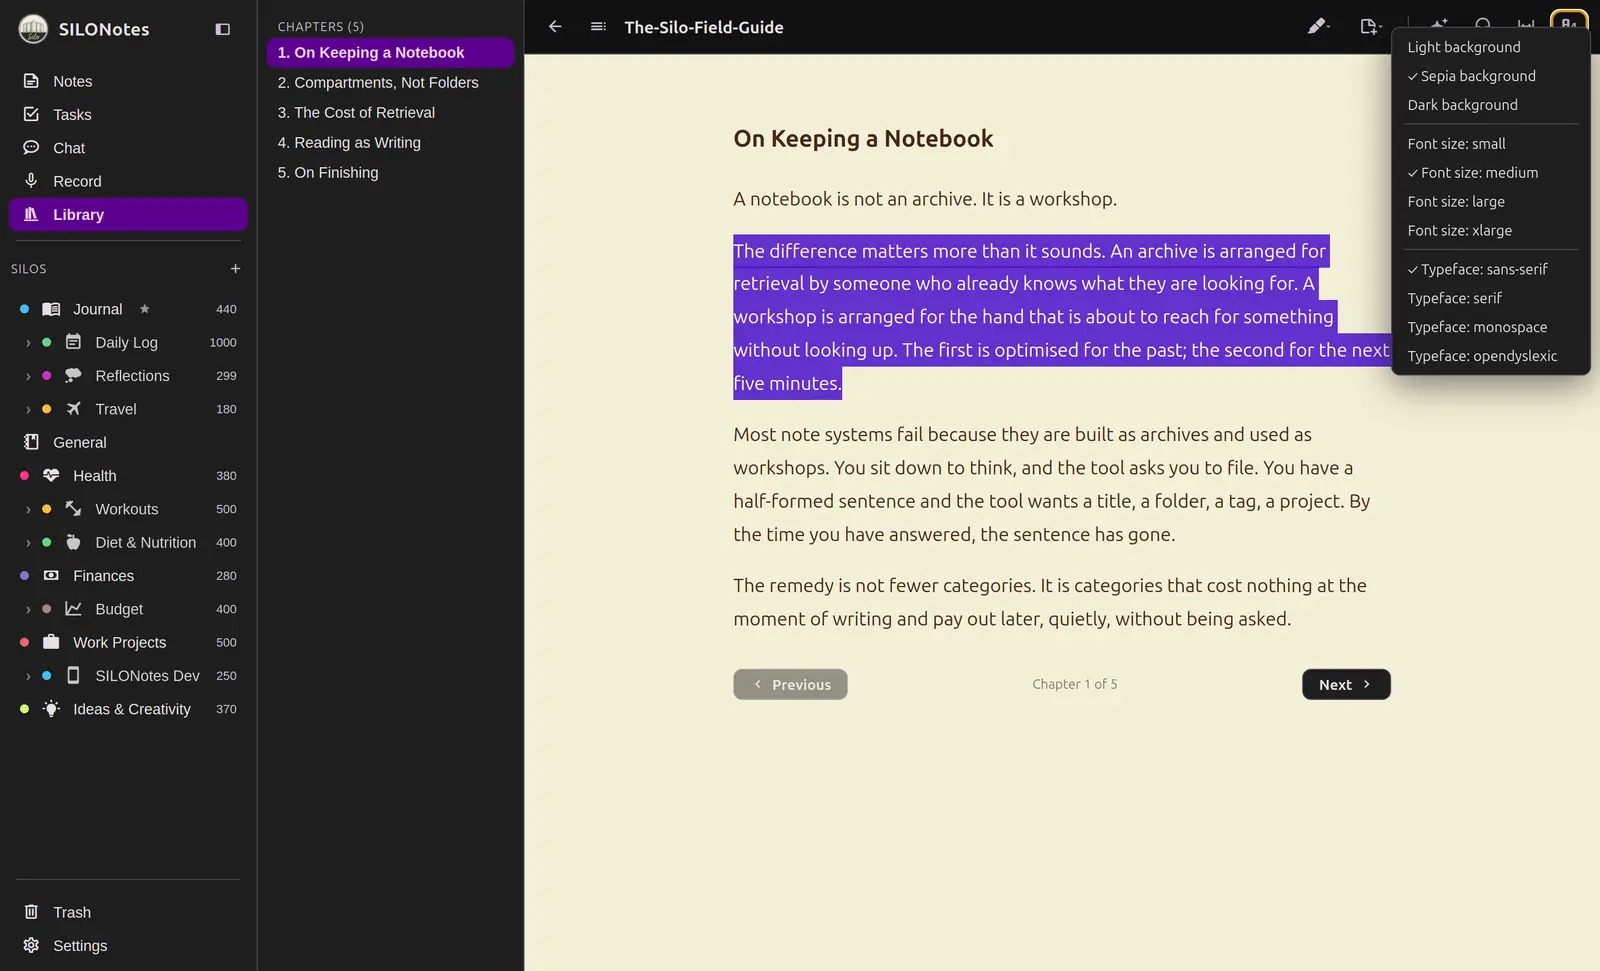The width and height of the screenshot is (1600, 971).
Task: Select Light background option
Action: (1490, 47)
